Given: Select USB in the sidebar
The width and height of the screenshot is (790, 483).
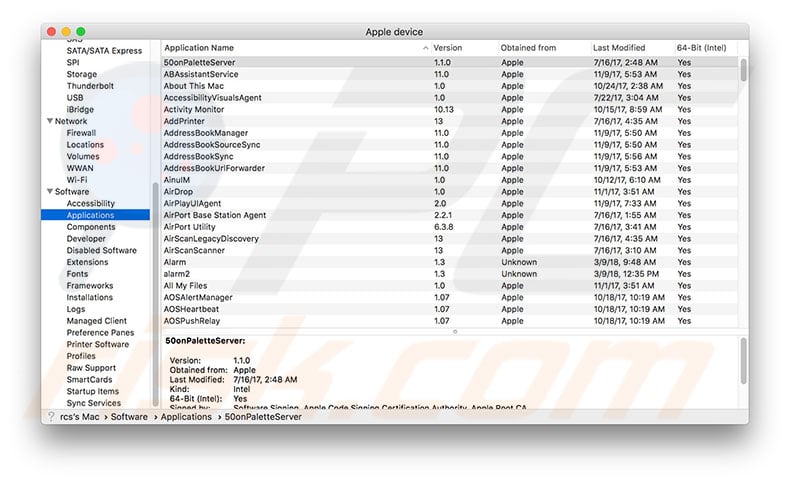Looking at the screenshot, I should click(x=75, y=98).
